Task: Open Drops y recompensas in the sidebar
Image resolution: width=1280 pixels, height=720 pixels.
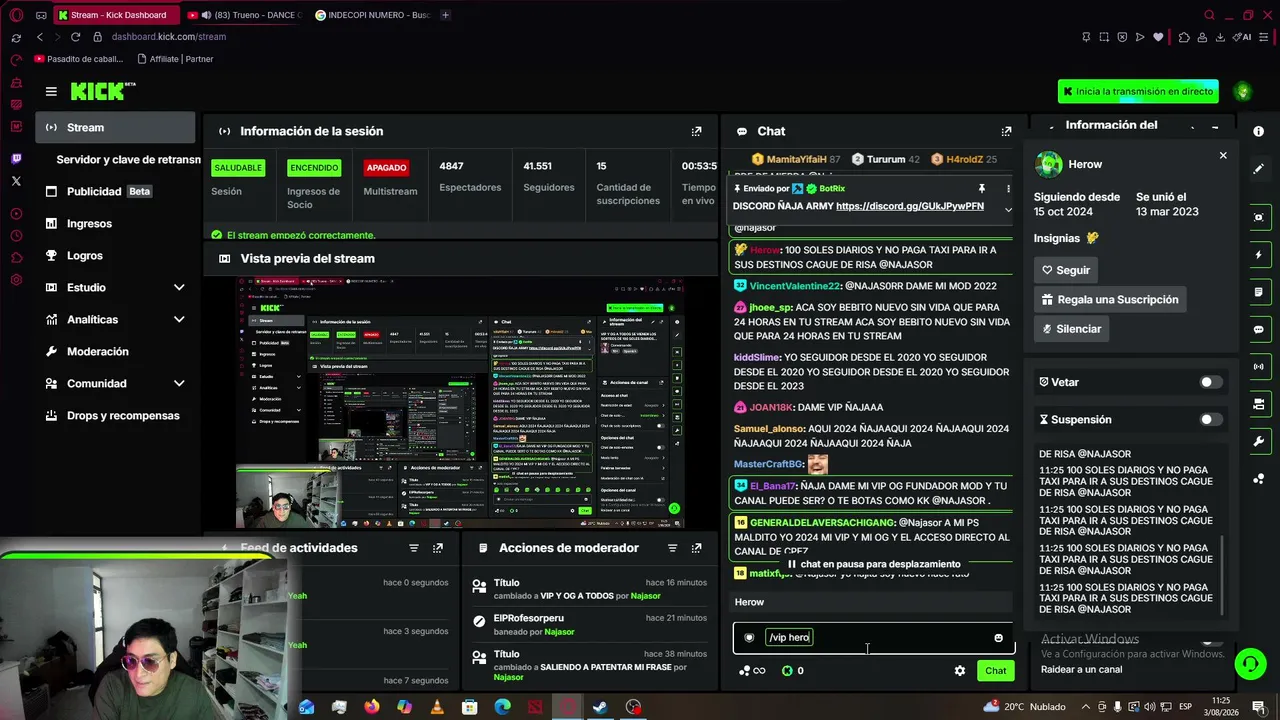Action: 116,416
